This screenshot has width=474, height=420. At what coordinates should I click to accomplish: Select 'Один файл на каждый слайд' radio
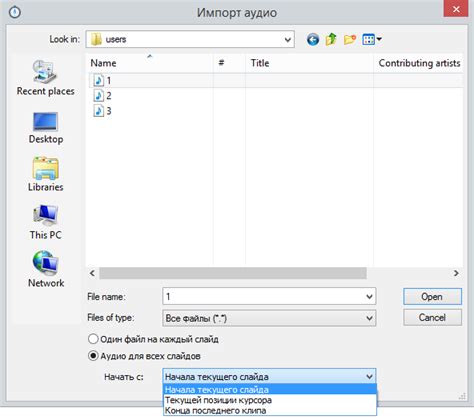pyautogui.click(x=93, y=339)
